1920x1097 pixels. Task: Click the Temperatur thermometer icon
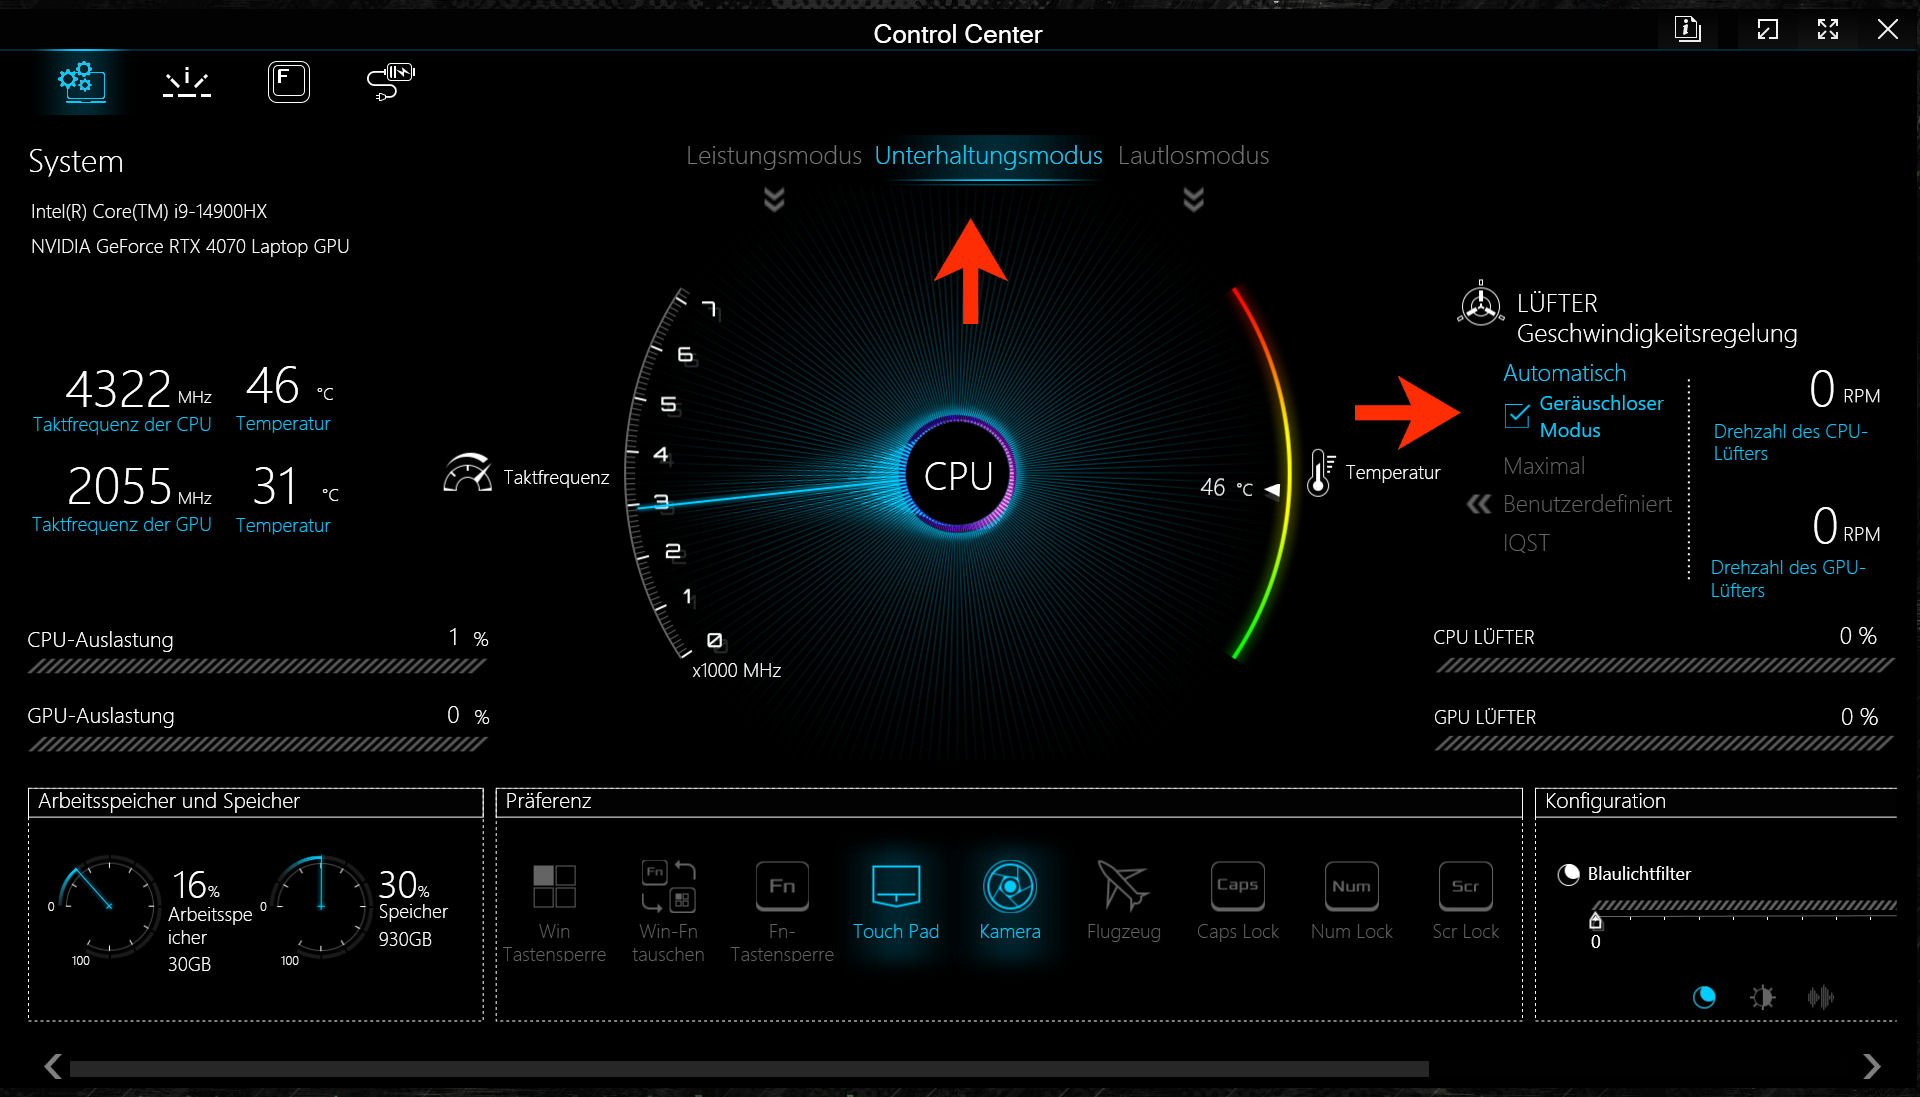coord(1320,472)
